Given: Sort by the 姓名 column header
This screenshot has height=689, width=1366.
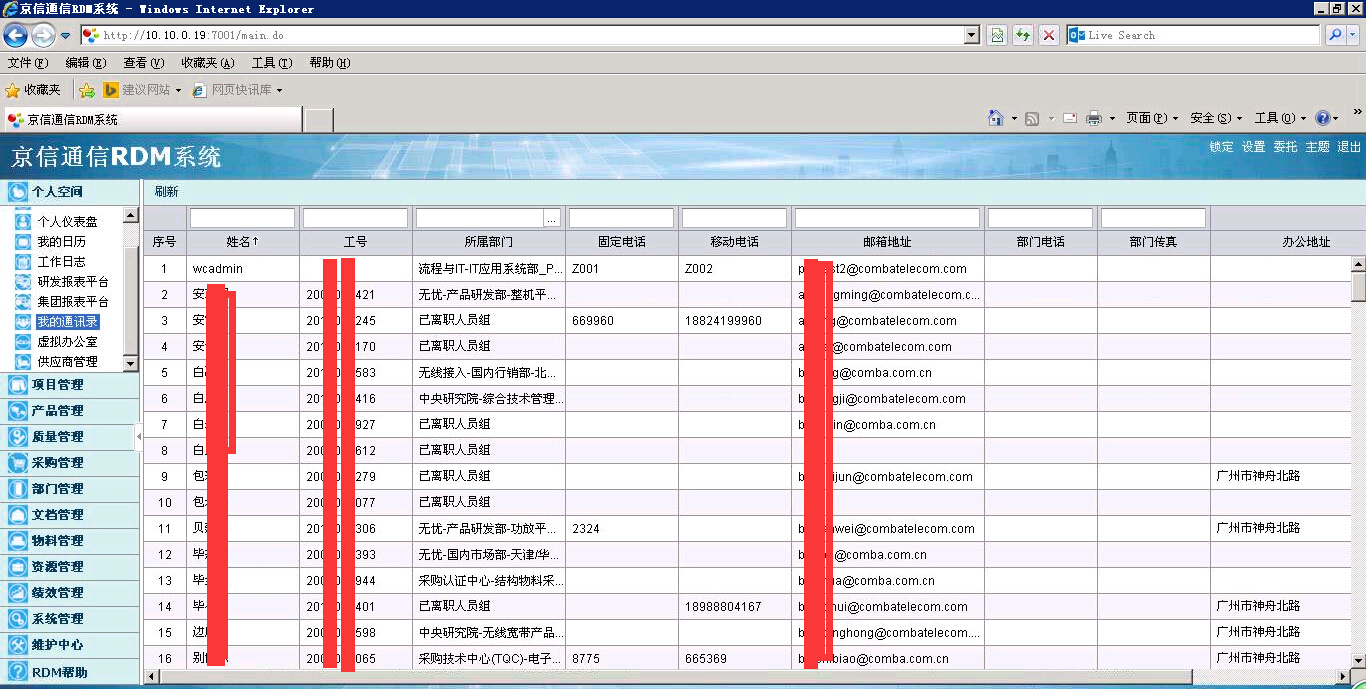Looking at the screenshot, I should pyautogui.click(x=242, y=242).
